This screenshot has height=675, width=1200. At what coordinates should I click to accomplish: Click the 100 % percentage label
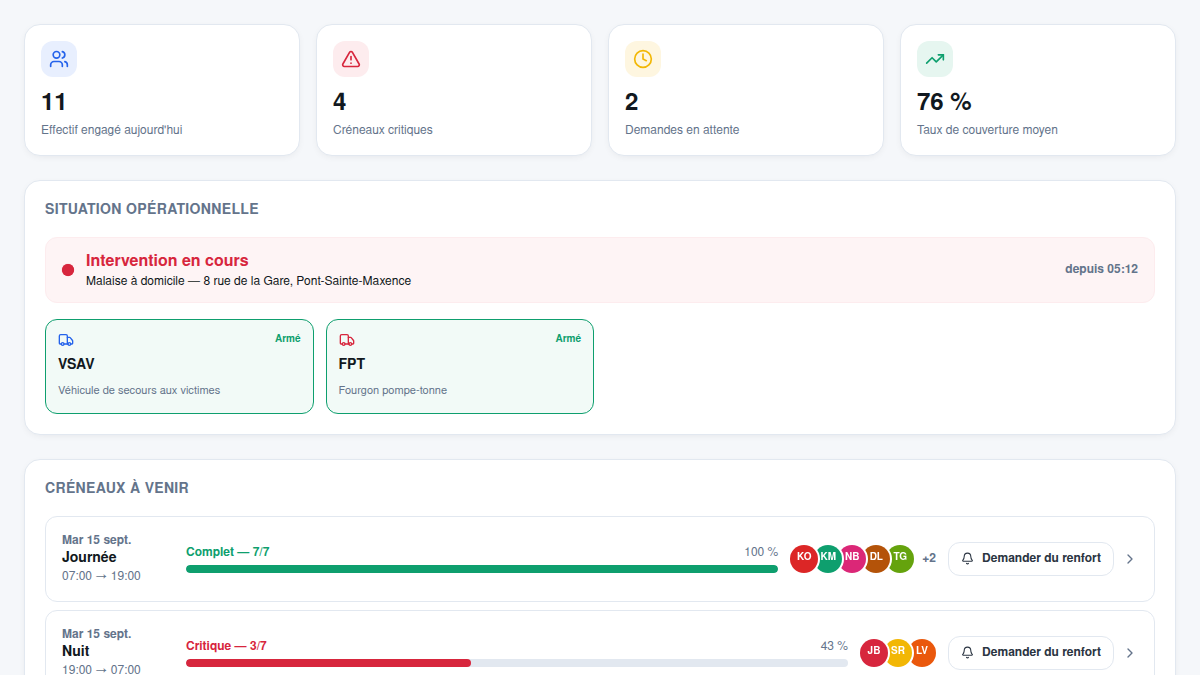[761, 552]
